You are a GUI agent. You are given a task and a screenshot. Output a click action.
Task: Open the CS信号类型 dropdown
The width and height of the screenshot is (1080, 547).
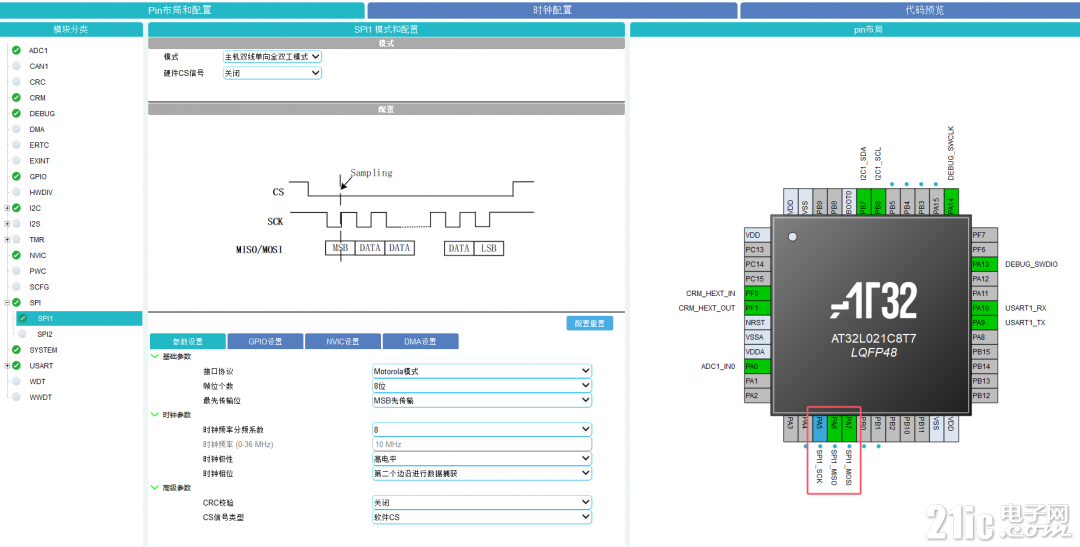coord(481,517)
